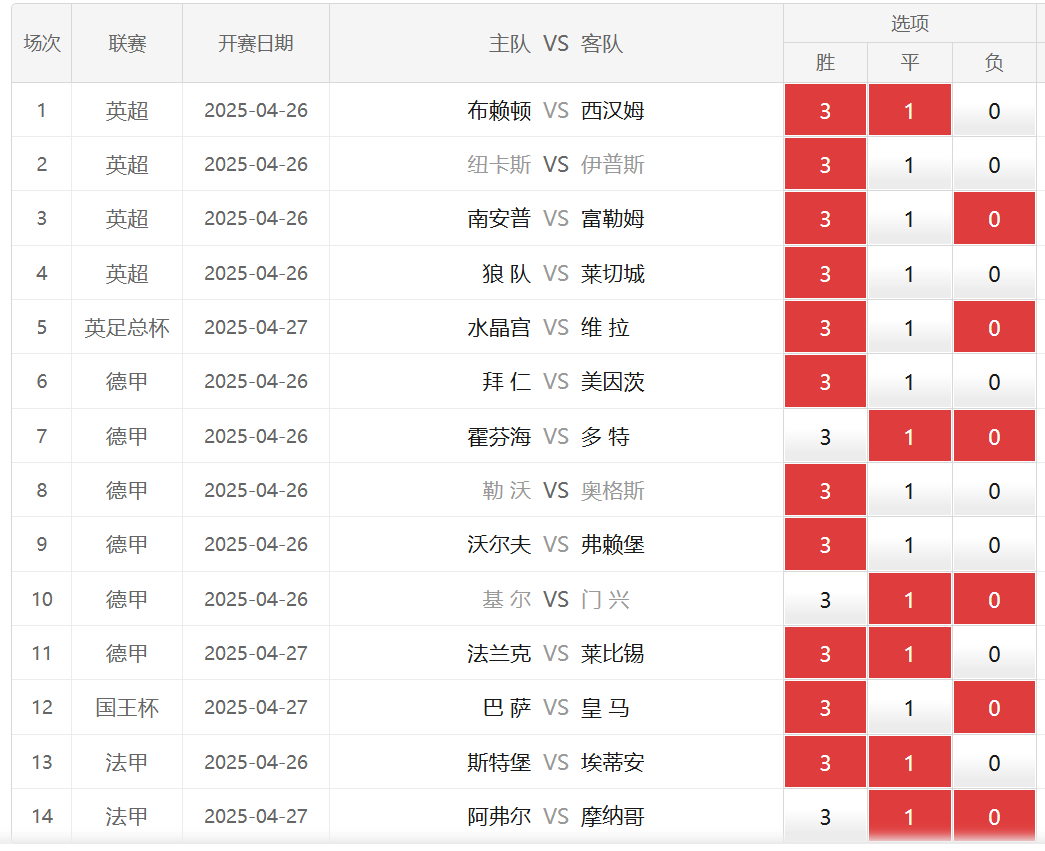Screen dimensions: 1045x851
Task: Click the home team 霍芬海
Action: pyautogui.click(x=499, y=436)
